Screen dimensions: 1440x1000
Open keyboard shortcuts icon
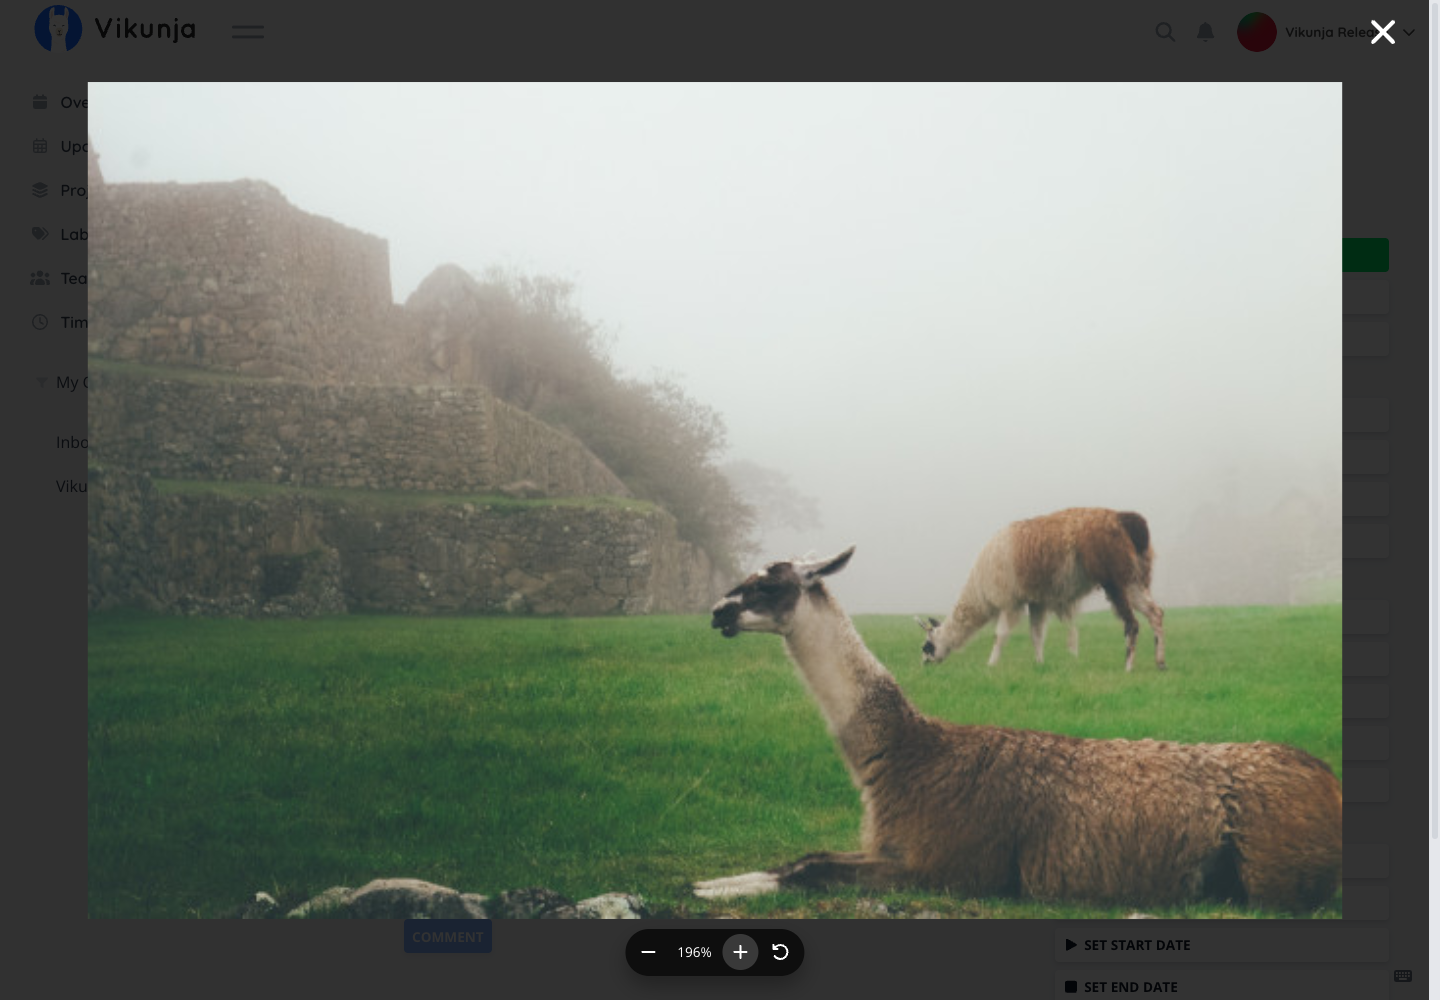(x=1403, y=976)
